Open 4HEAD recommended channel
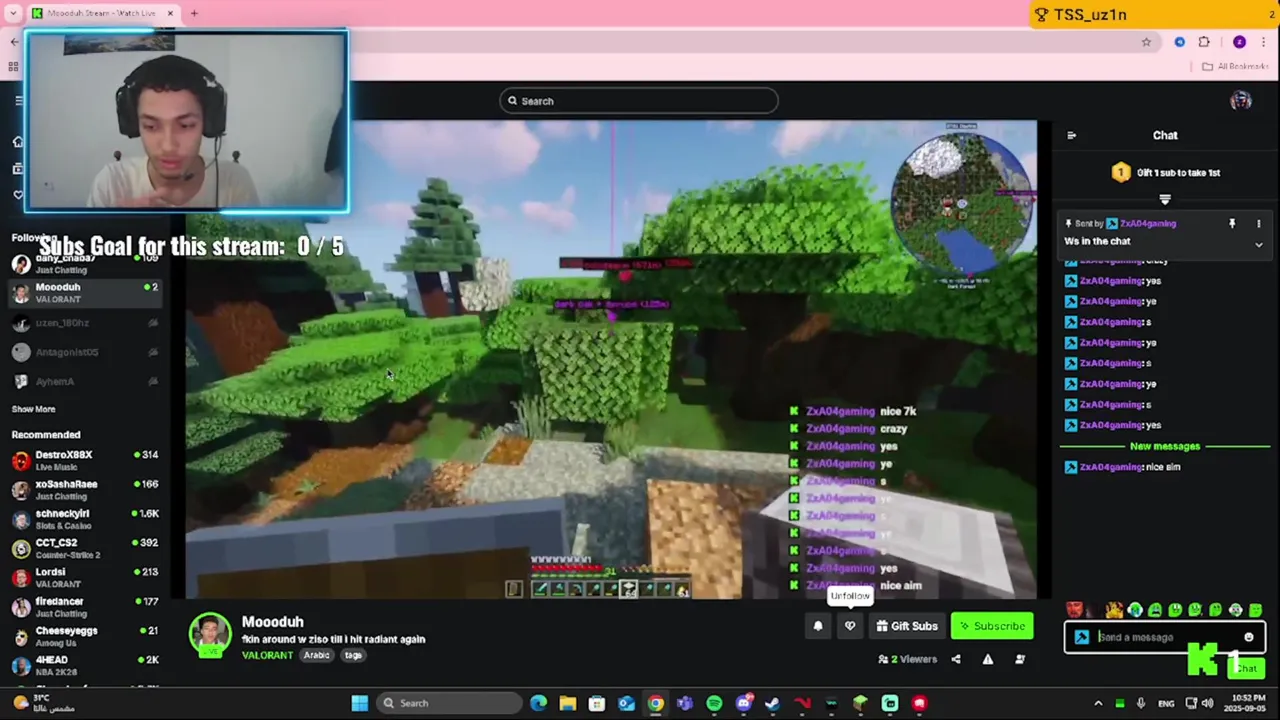 pyautogui.click(x=85, y=666)
